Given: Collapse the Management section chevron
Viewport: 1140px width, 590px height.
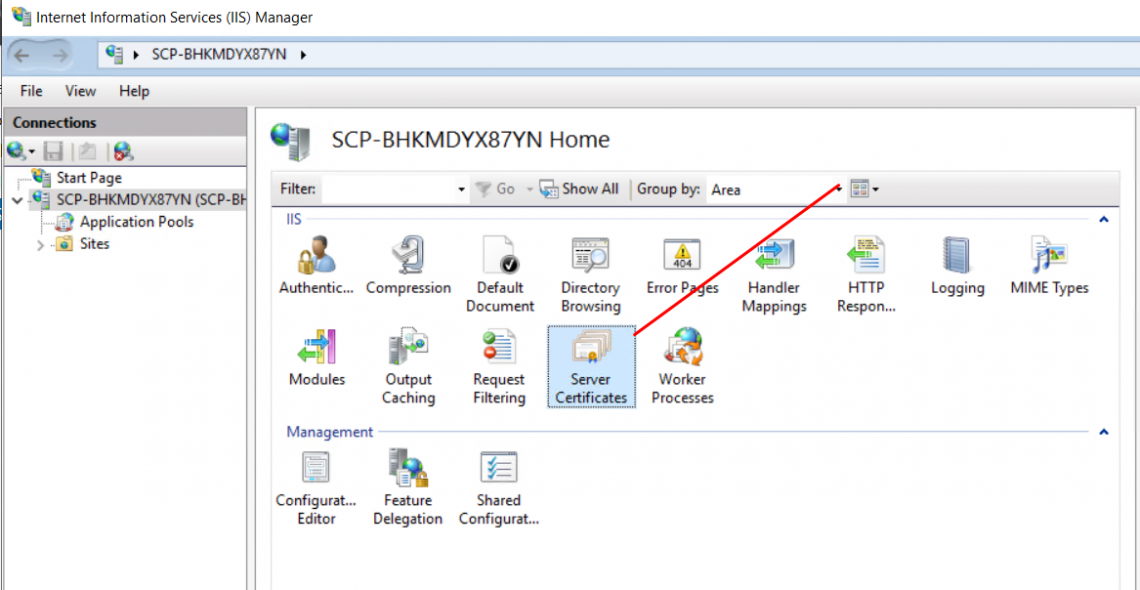Looking at the screenshot, I should point(1104,432).
